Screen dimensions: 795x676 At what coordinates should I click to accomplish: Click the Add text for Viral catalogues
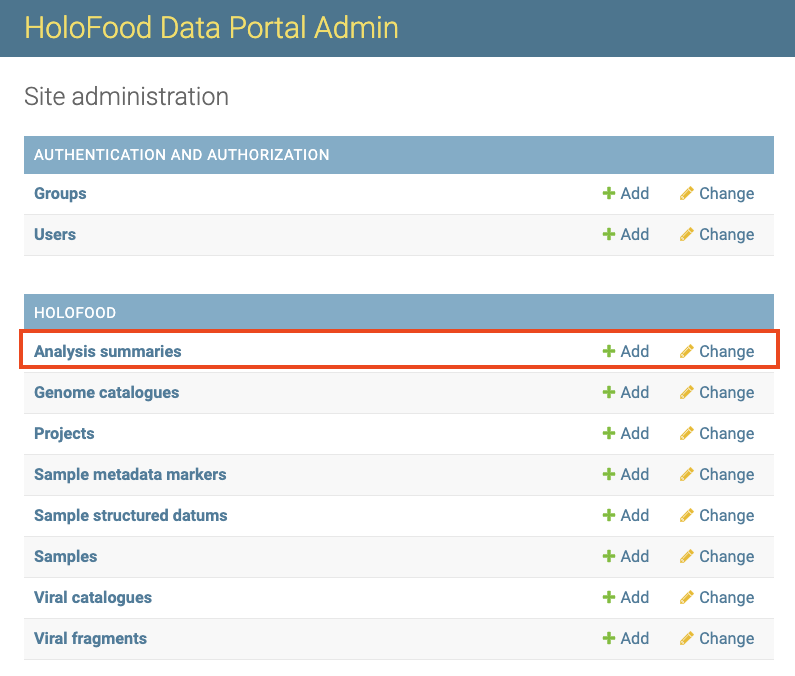pos(635,597)
